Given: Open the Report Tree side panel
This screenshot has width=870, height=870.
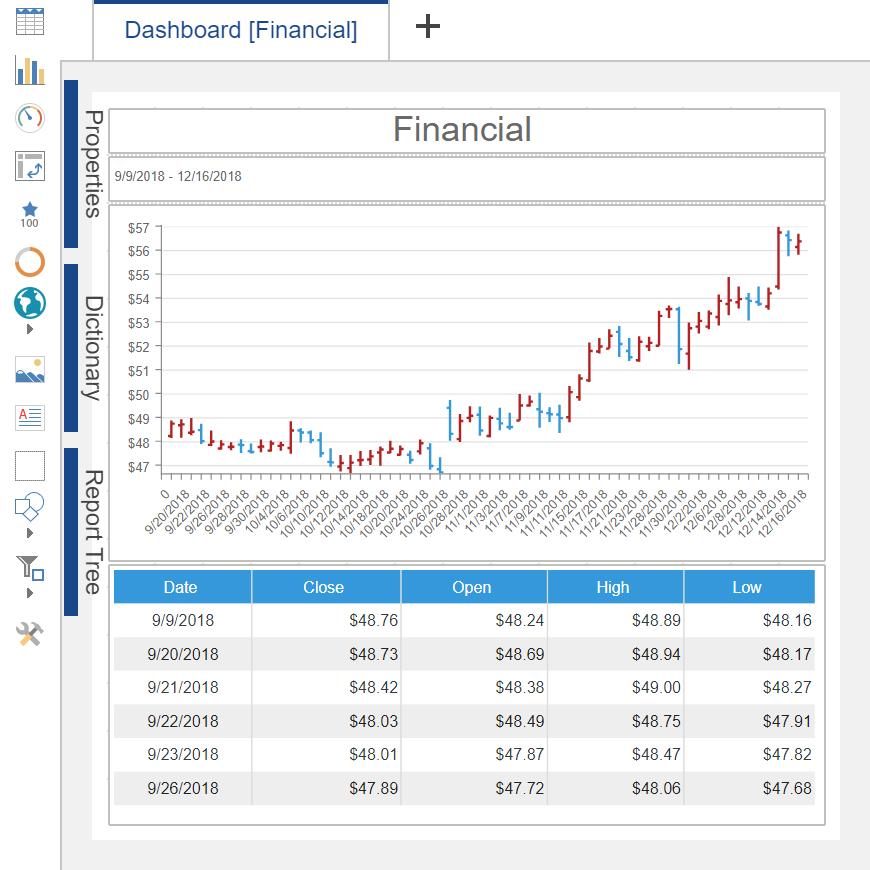Looking at the screenshot, I should [83, 532].
